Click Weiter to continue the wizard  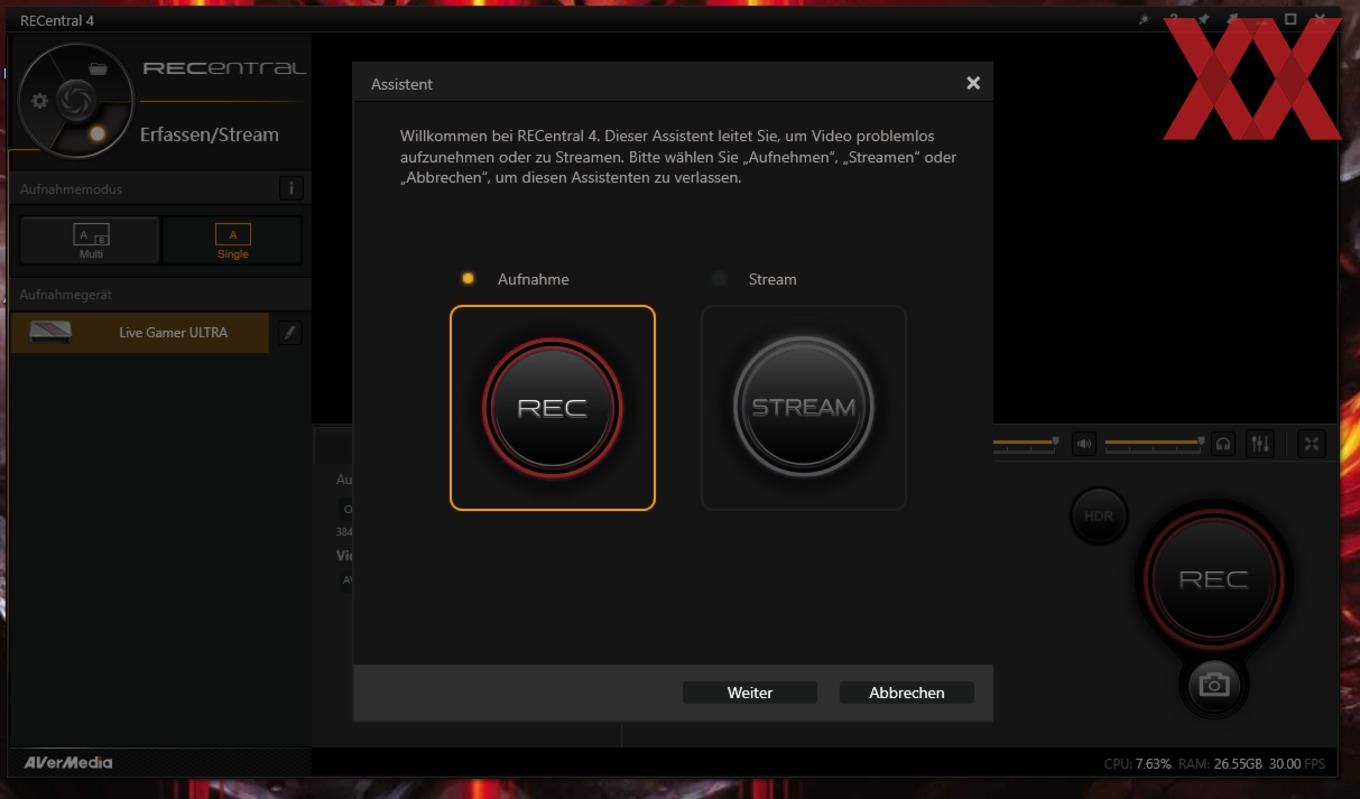750,692
